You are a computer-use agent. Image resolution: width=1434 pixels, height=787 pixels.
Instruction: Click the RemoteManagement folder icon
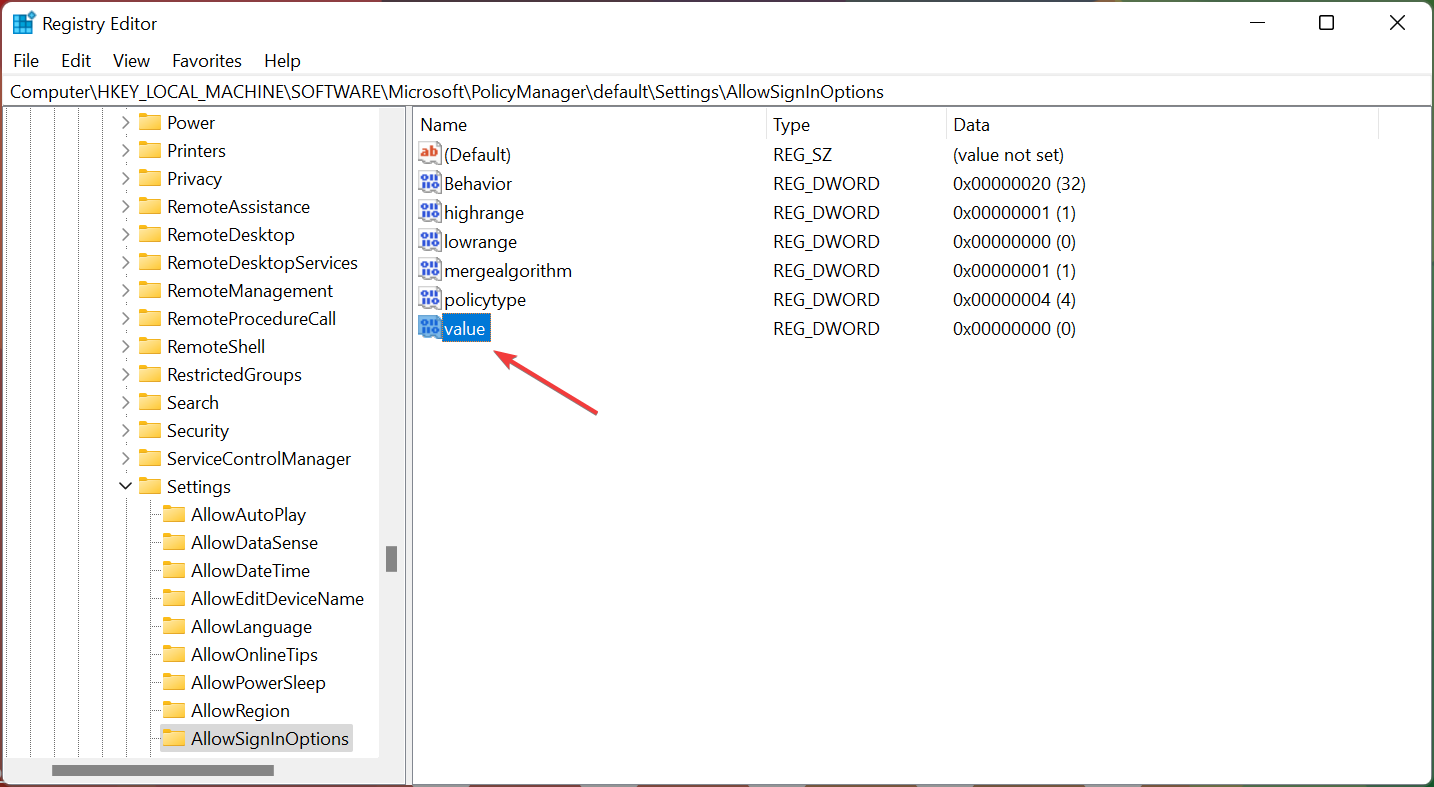pos(150,290)
